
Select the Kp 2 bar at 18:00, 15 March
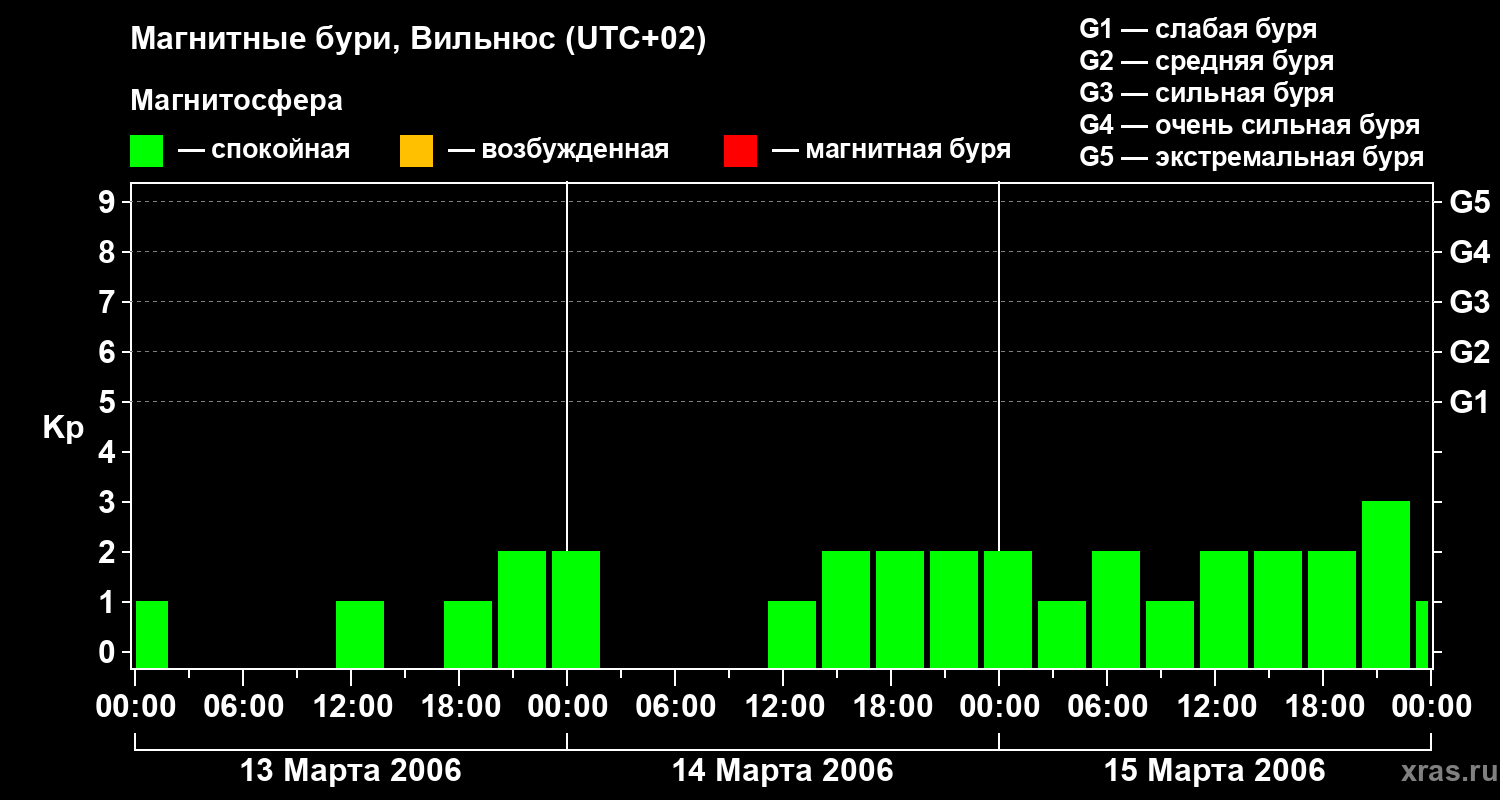1332,609
